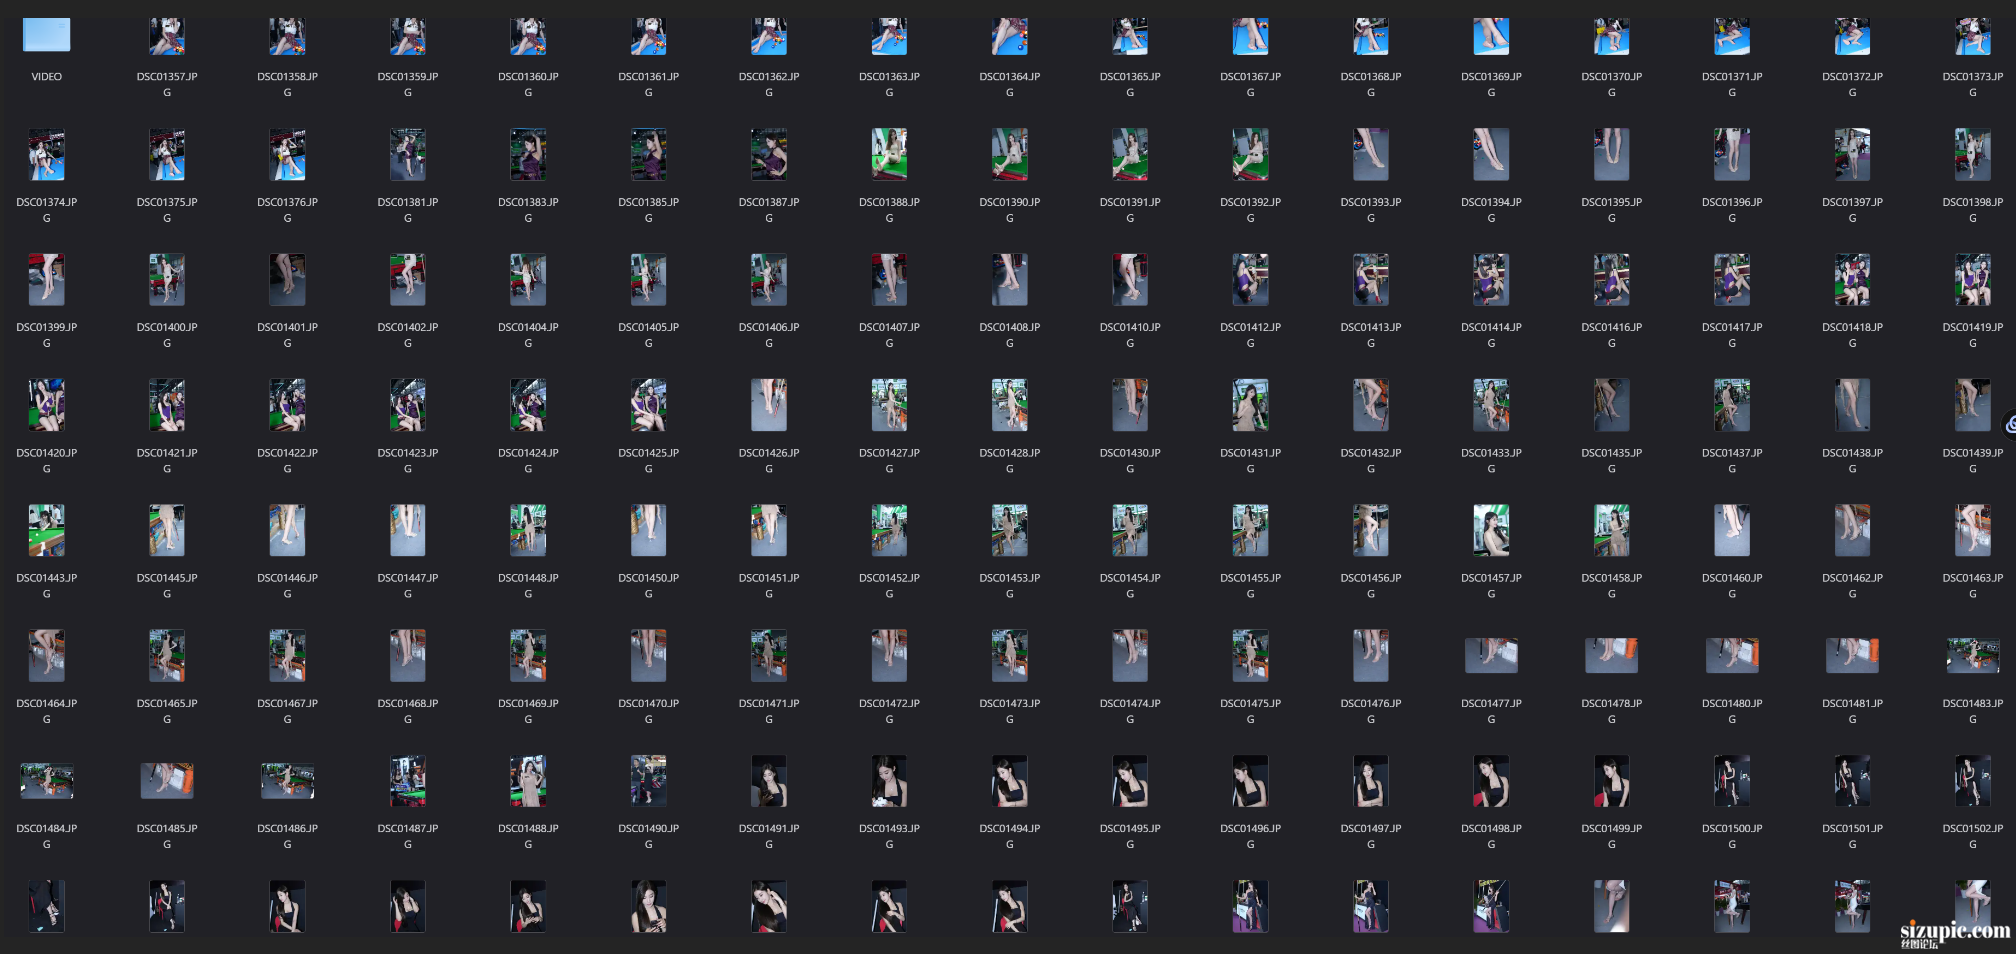Click the DSC01371.JPG thumbnail

point(1732,36)
